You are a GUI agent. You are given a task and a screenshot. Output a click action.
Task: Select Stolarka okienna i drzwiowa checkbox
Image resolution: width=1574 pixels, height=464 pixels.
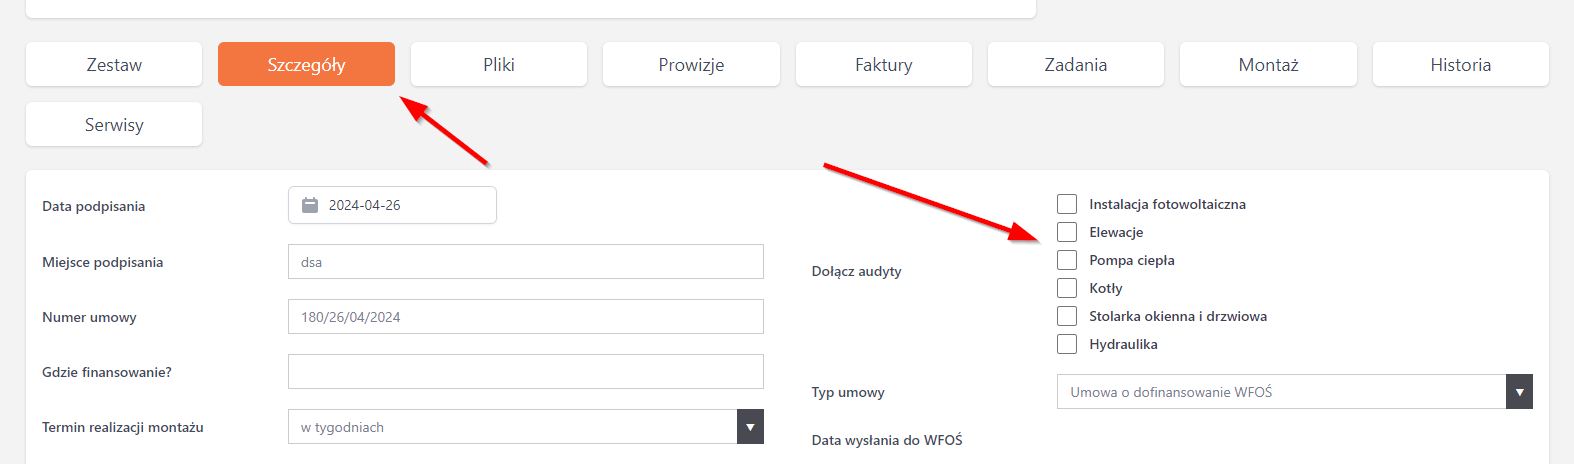(x=1067, y=316)
